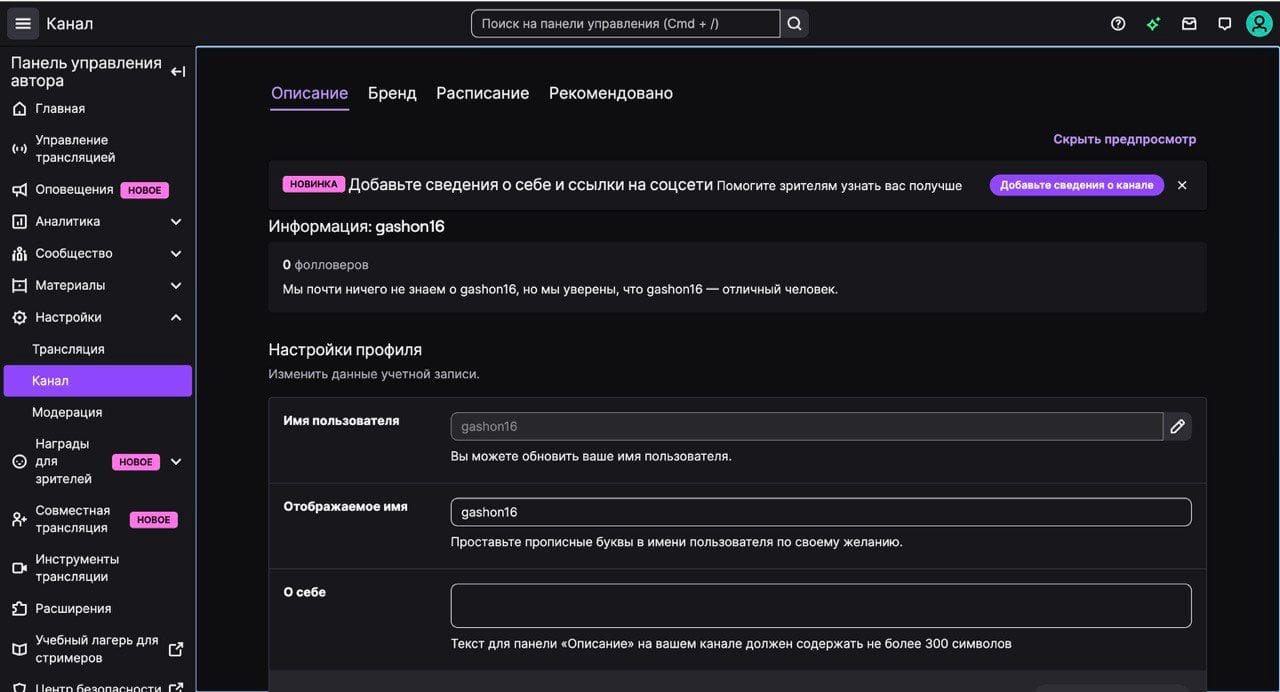1280x692 pixels.
Task: Click the О себе text field
Action: point(820,605)
